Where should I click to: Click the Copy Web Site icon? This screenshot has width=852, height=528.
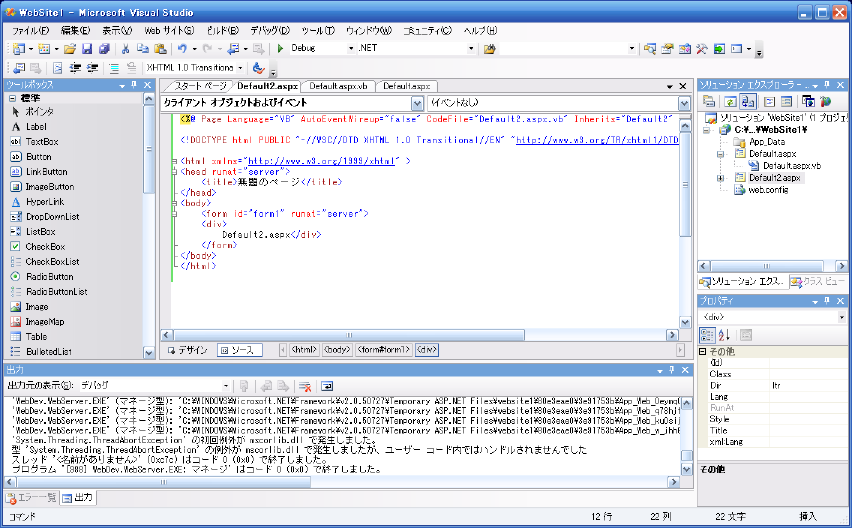point(808,102)
